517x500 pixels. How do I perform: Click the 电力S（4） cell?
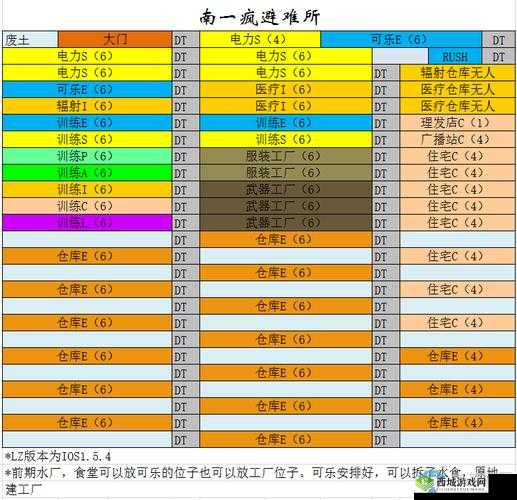point(260,40)
